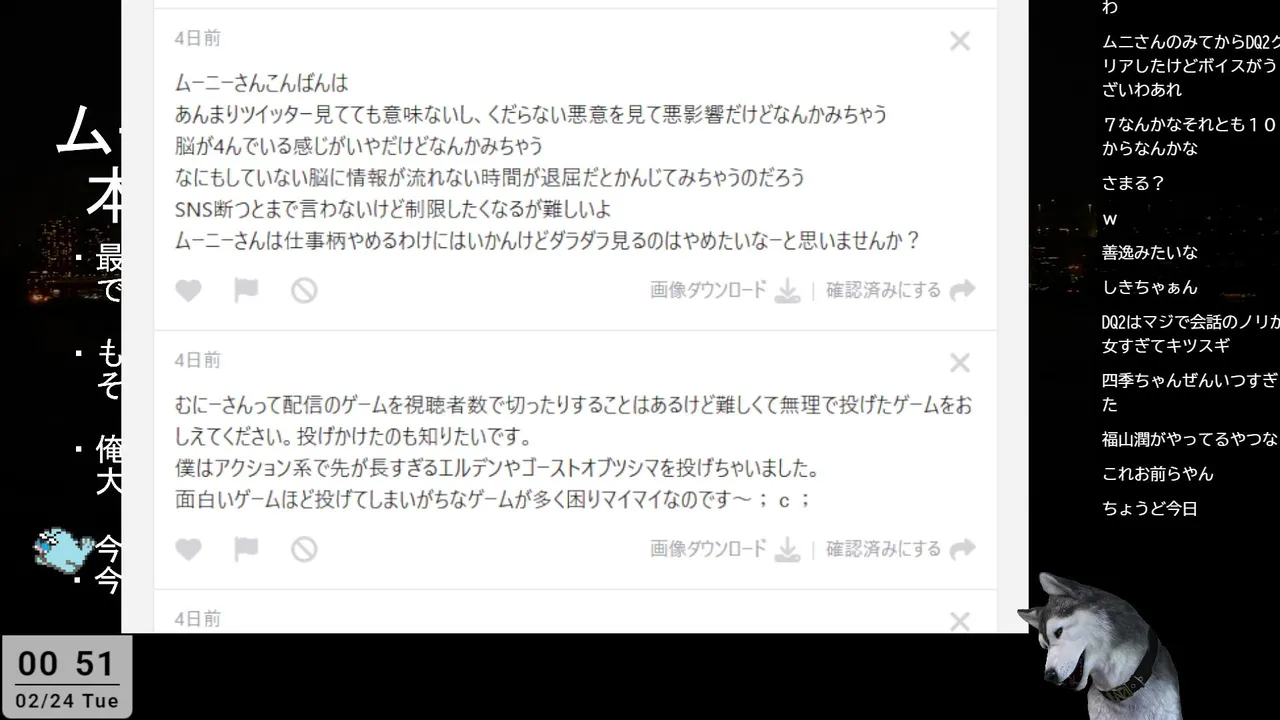Click the pixel whale icon
Screen dimensions: 1280x720
63,549
